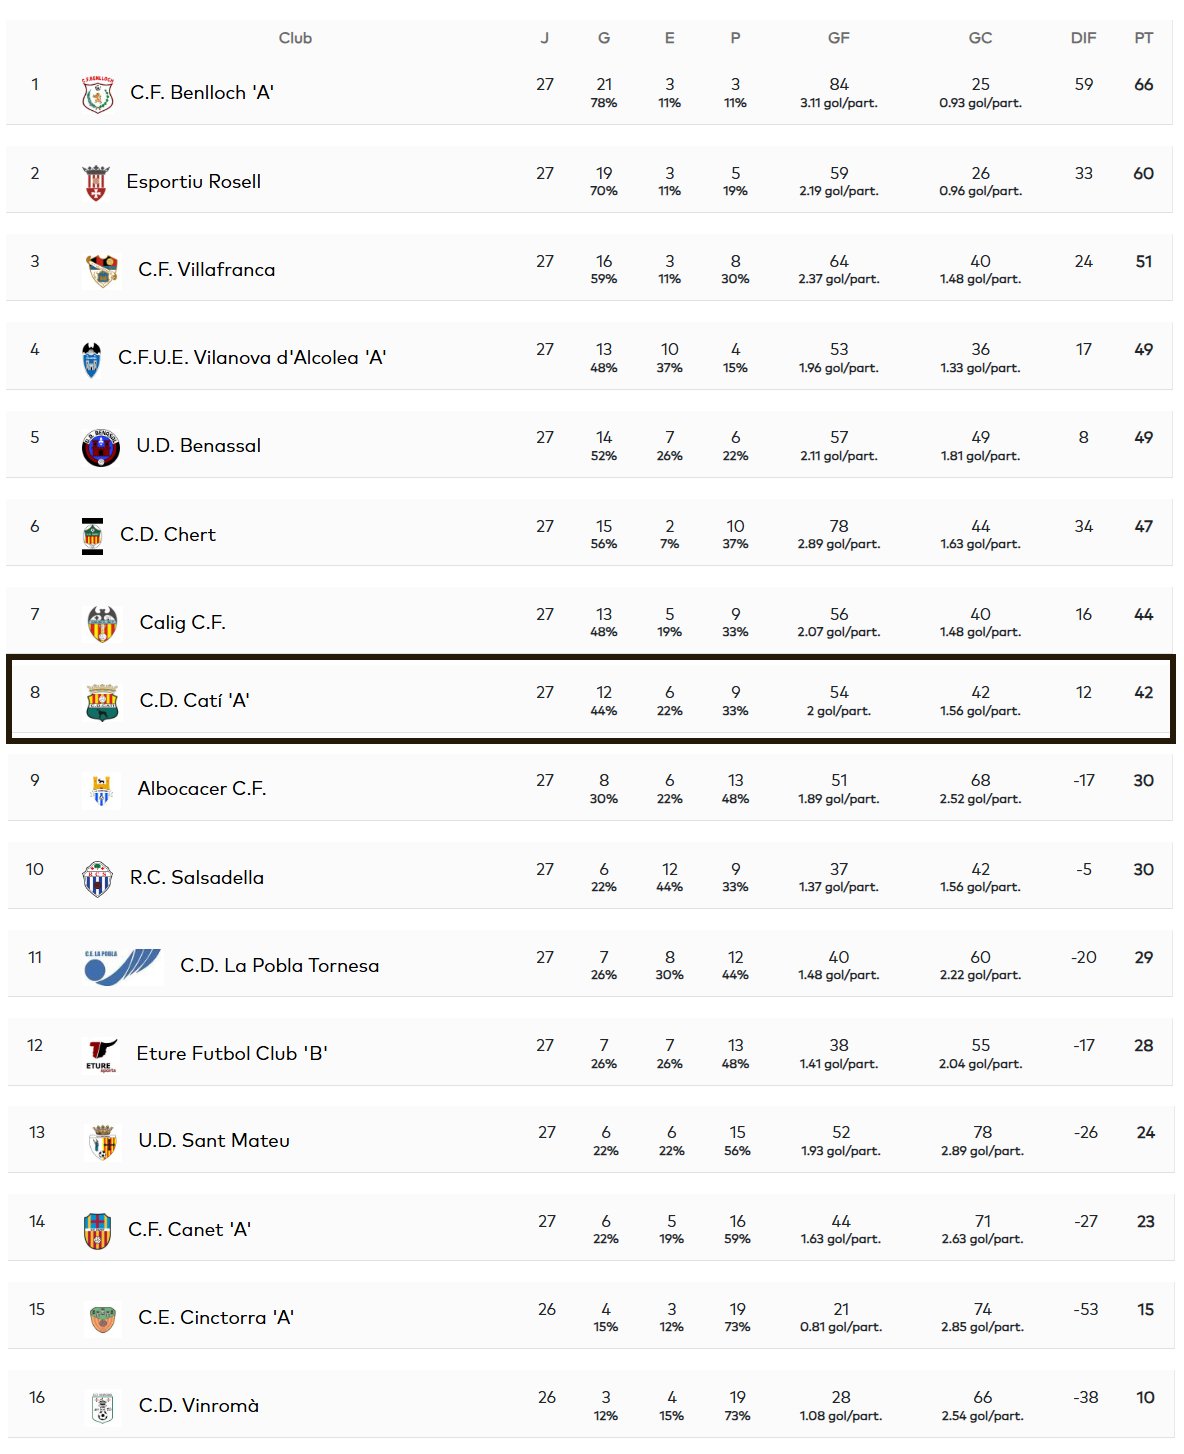Click the GF column header
Image resolution: width=1184 pixels, height=1454 pixels.
(x=839, y=38)
